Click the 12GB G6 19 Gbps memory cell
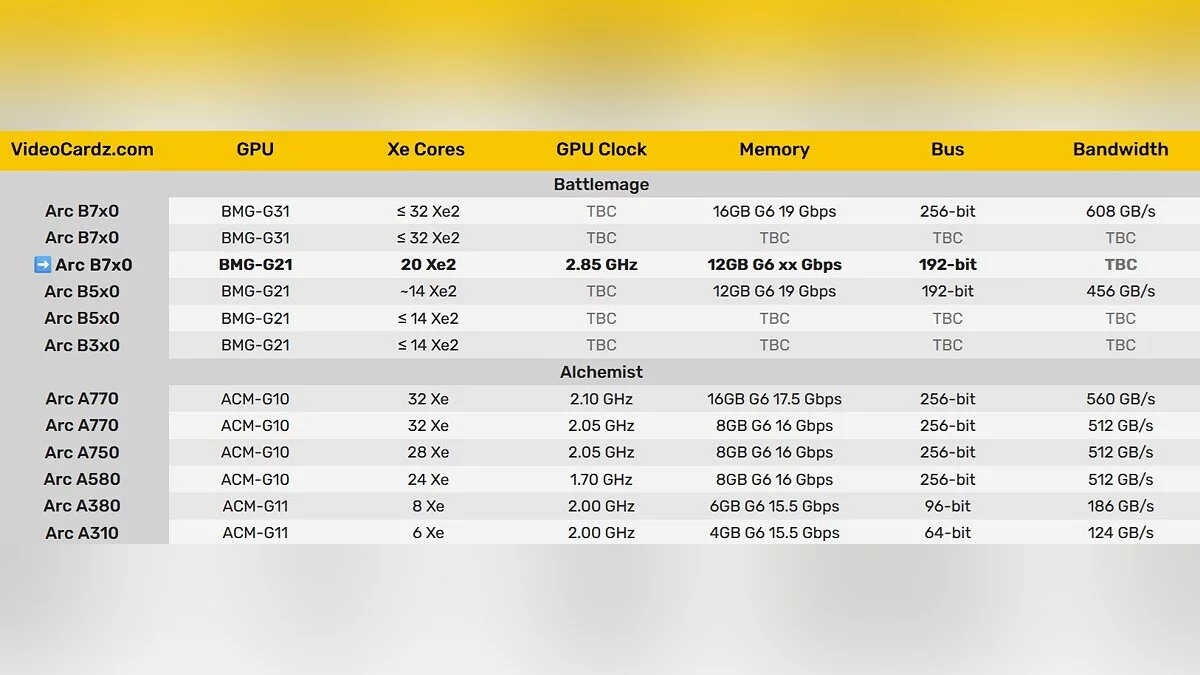 [774, 292]
